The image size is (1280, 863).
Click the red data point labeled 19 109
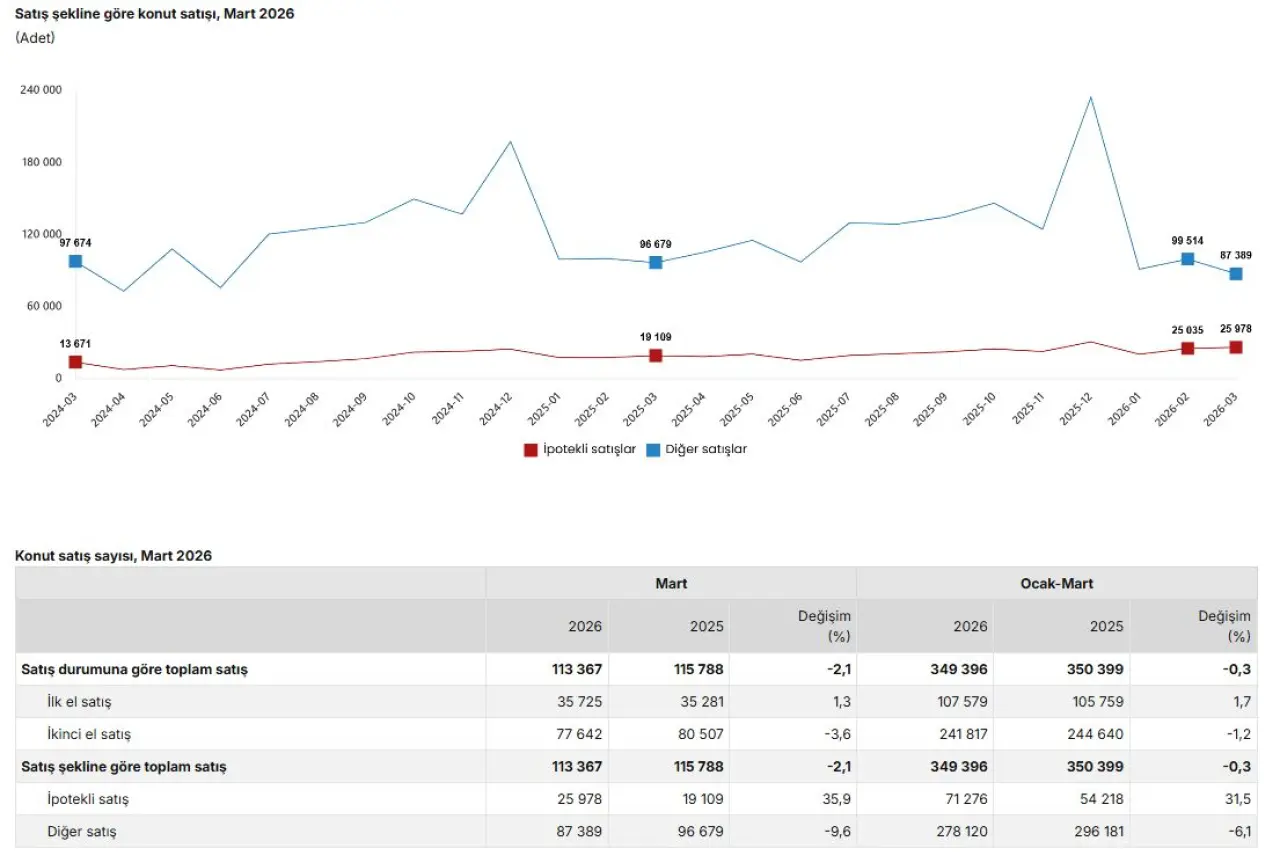tap(656, 355)
